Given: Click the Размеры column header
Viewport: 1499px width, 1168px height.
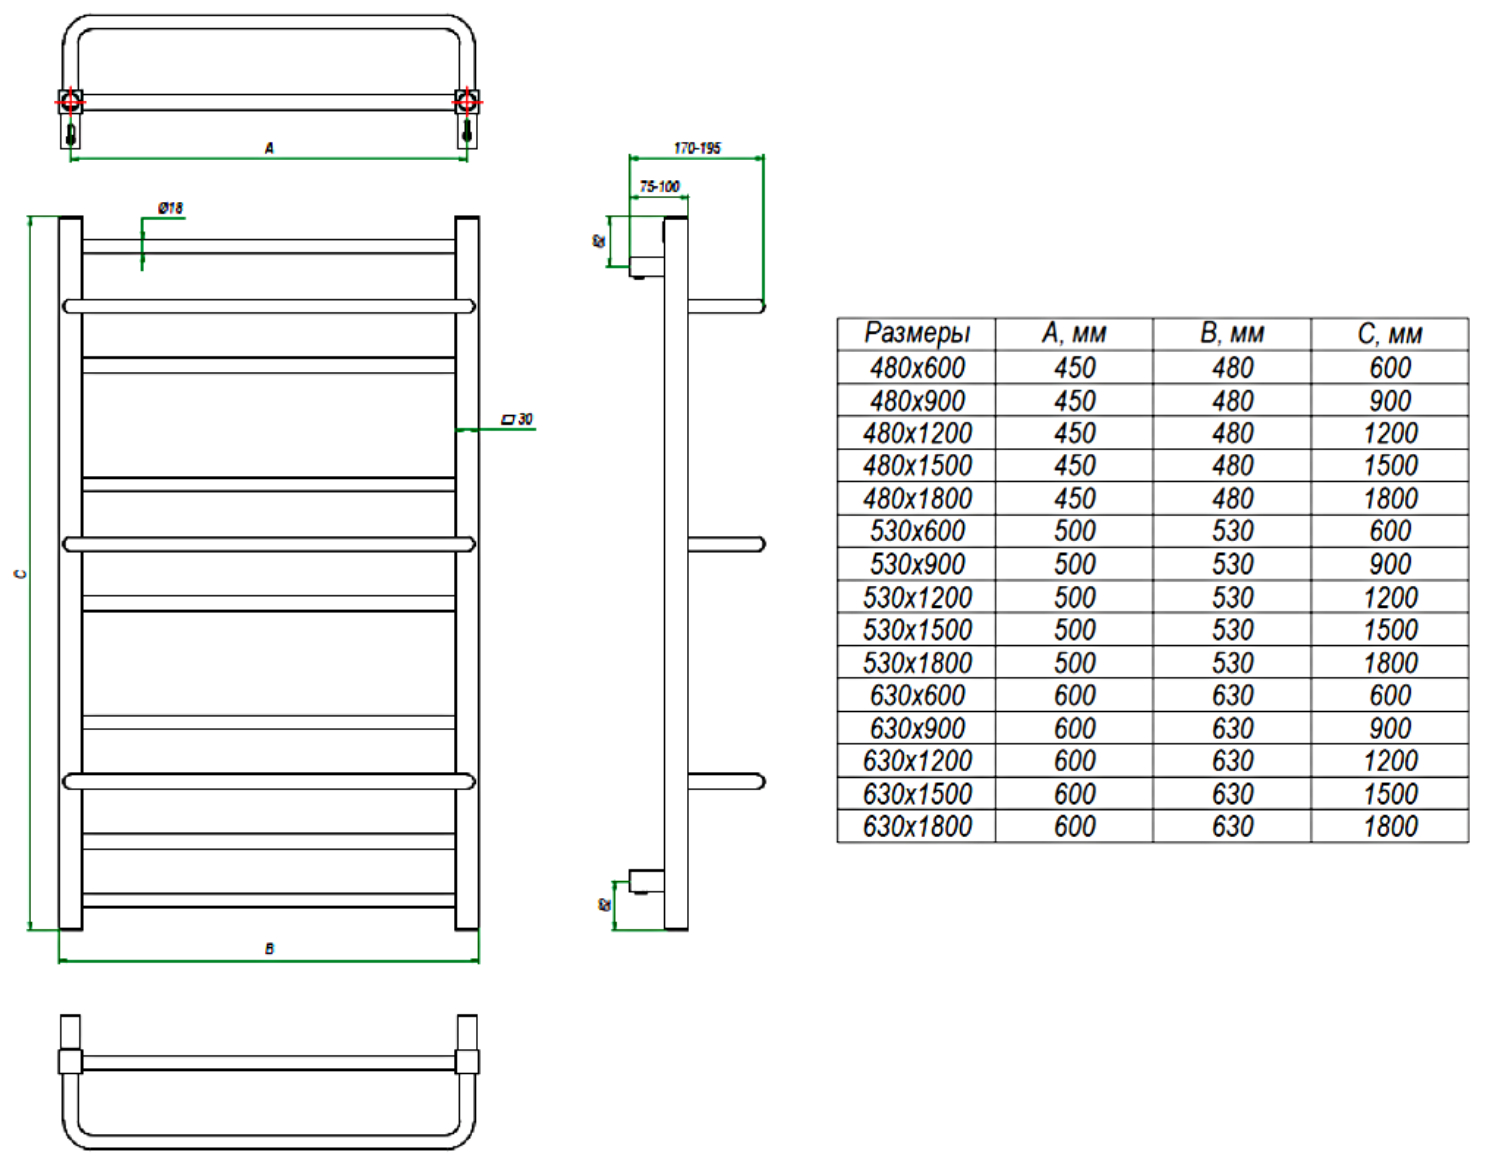Looking at the screenshot, I should (916, 334).
